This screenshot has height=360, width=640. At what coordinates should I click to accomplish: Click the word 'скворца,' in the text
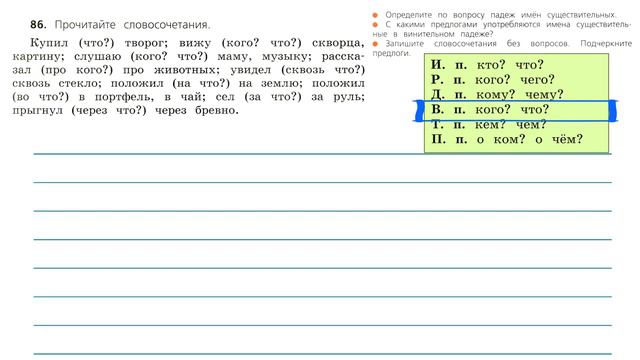(x=338, y=43)
